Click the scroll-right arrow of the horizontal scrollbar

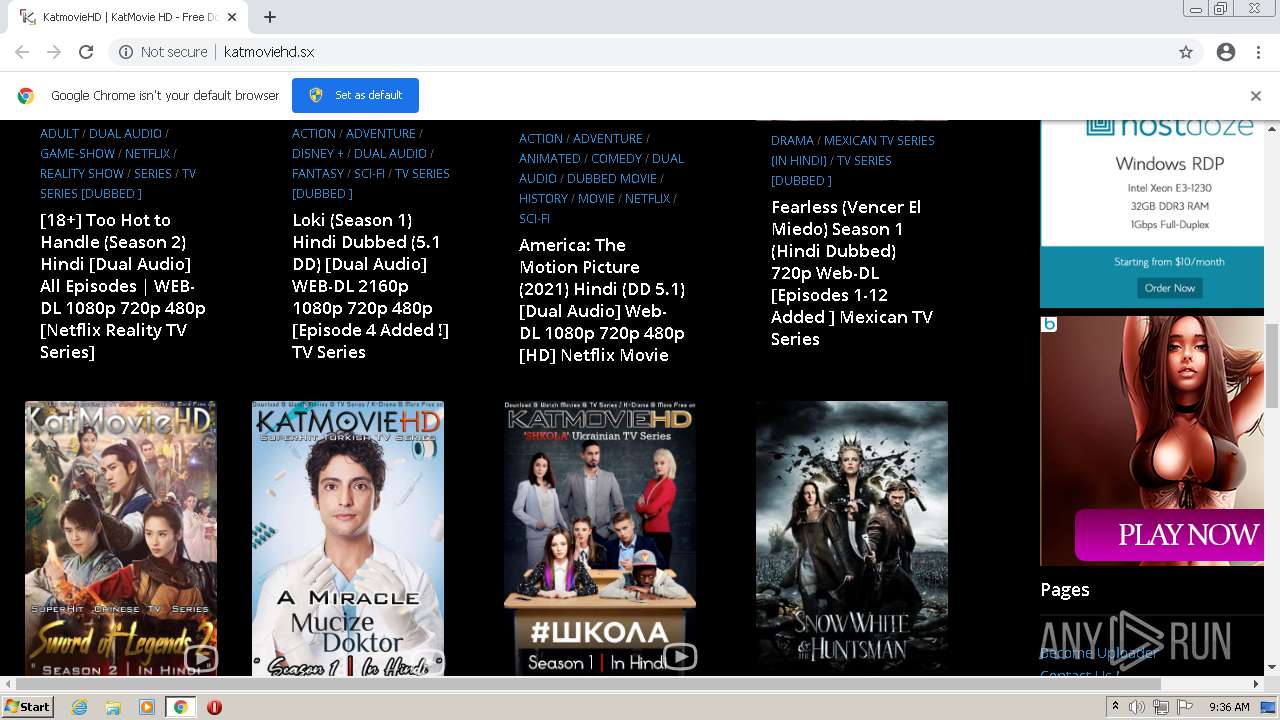pyautogui.click(x=1257, y=684)
